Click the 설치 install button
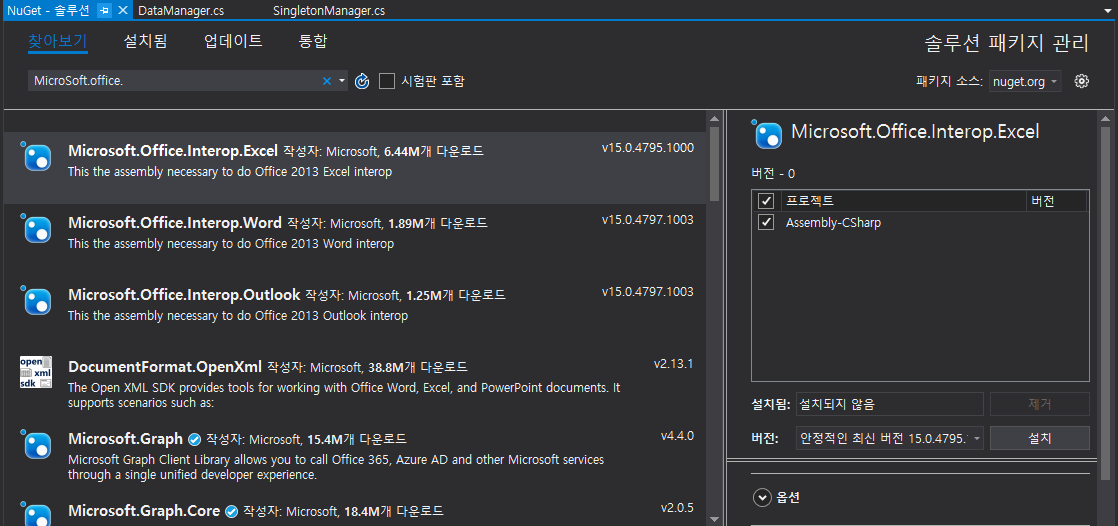Viewport: 1118px width, 526px height. coord(1040,438)
